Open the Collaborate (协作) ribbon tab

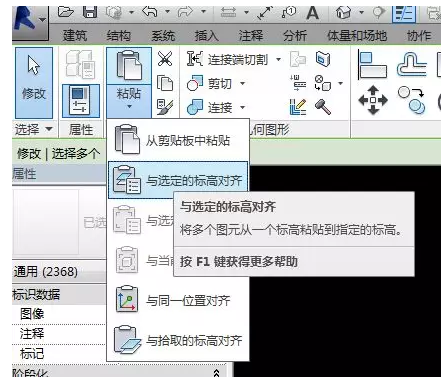pos(419,35)
